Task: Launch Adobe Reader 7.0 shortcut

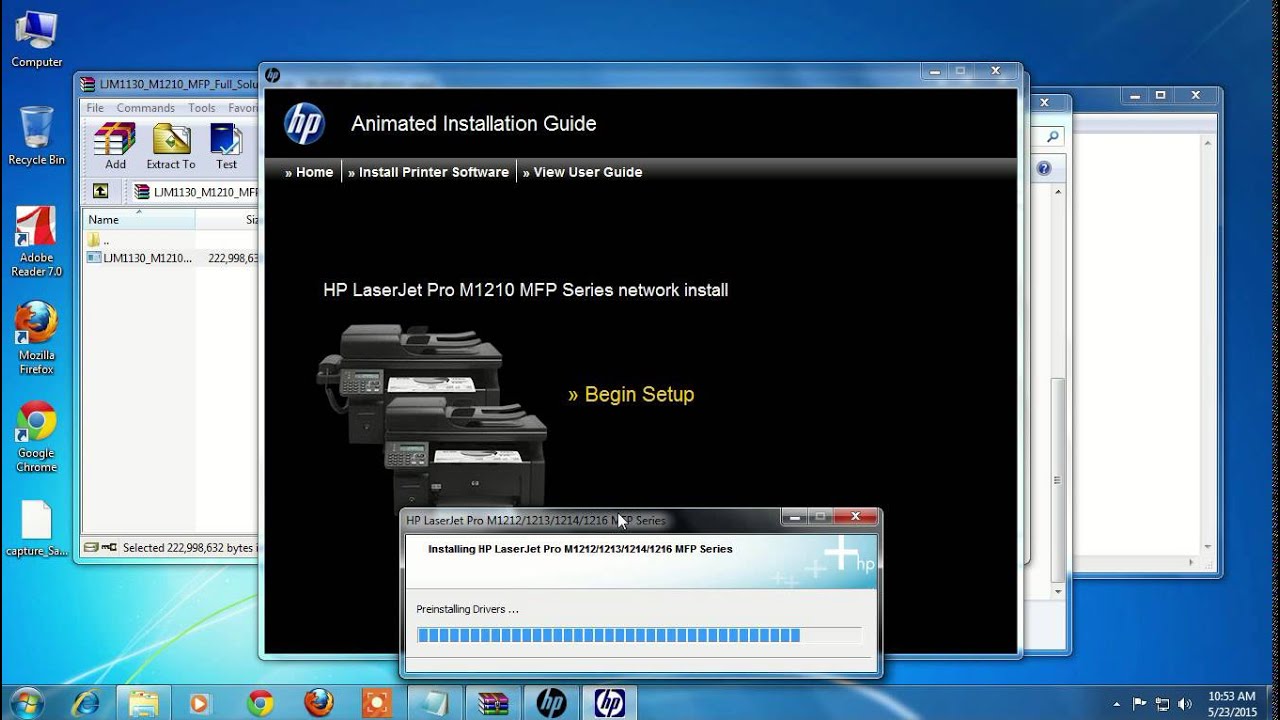Action: point(37,241)
